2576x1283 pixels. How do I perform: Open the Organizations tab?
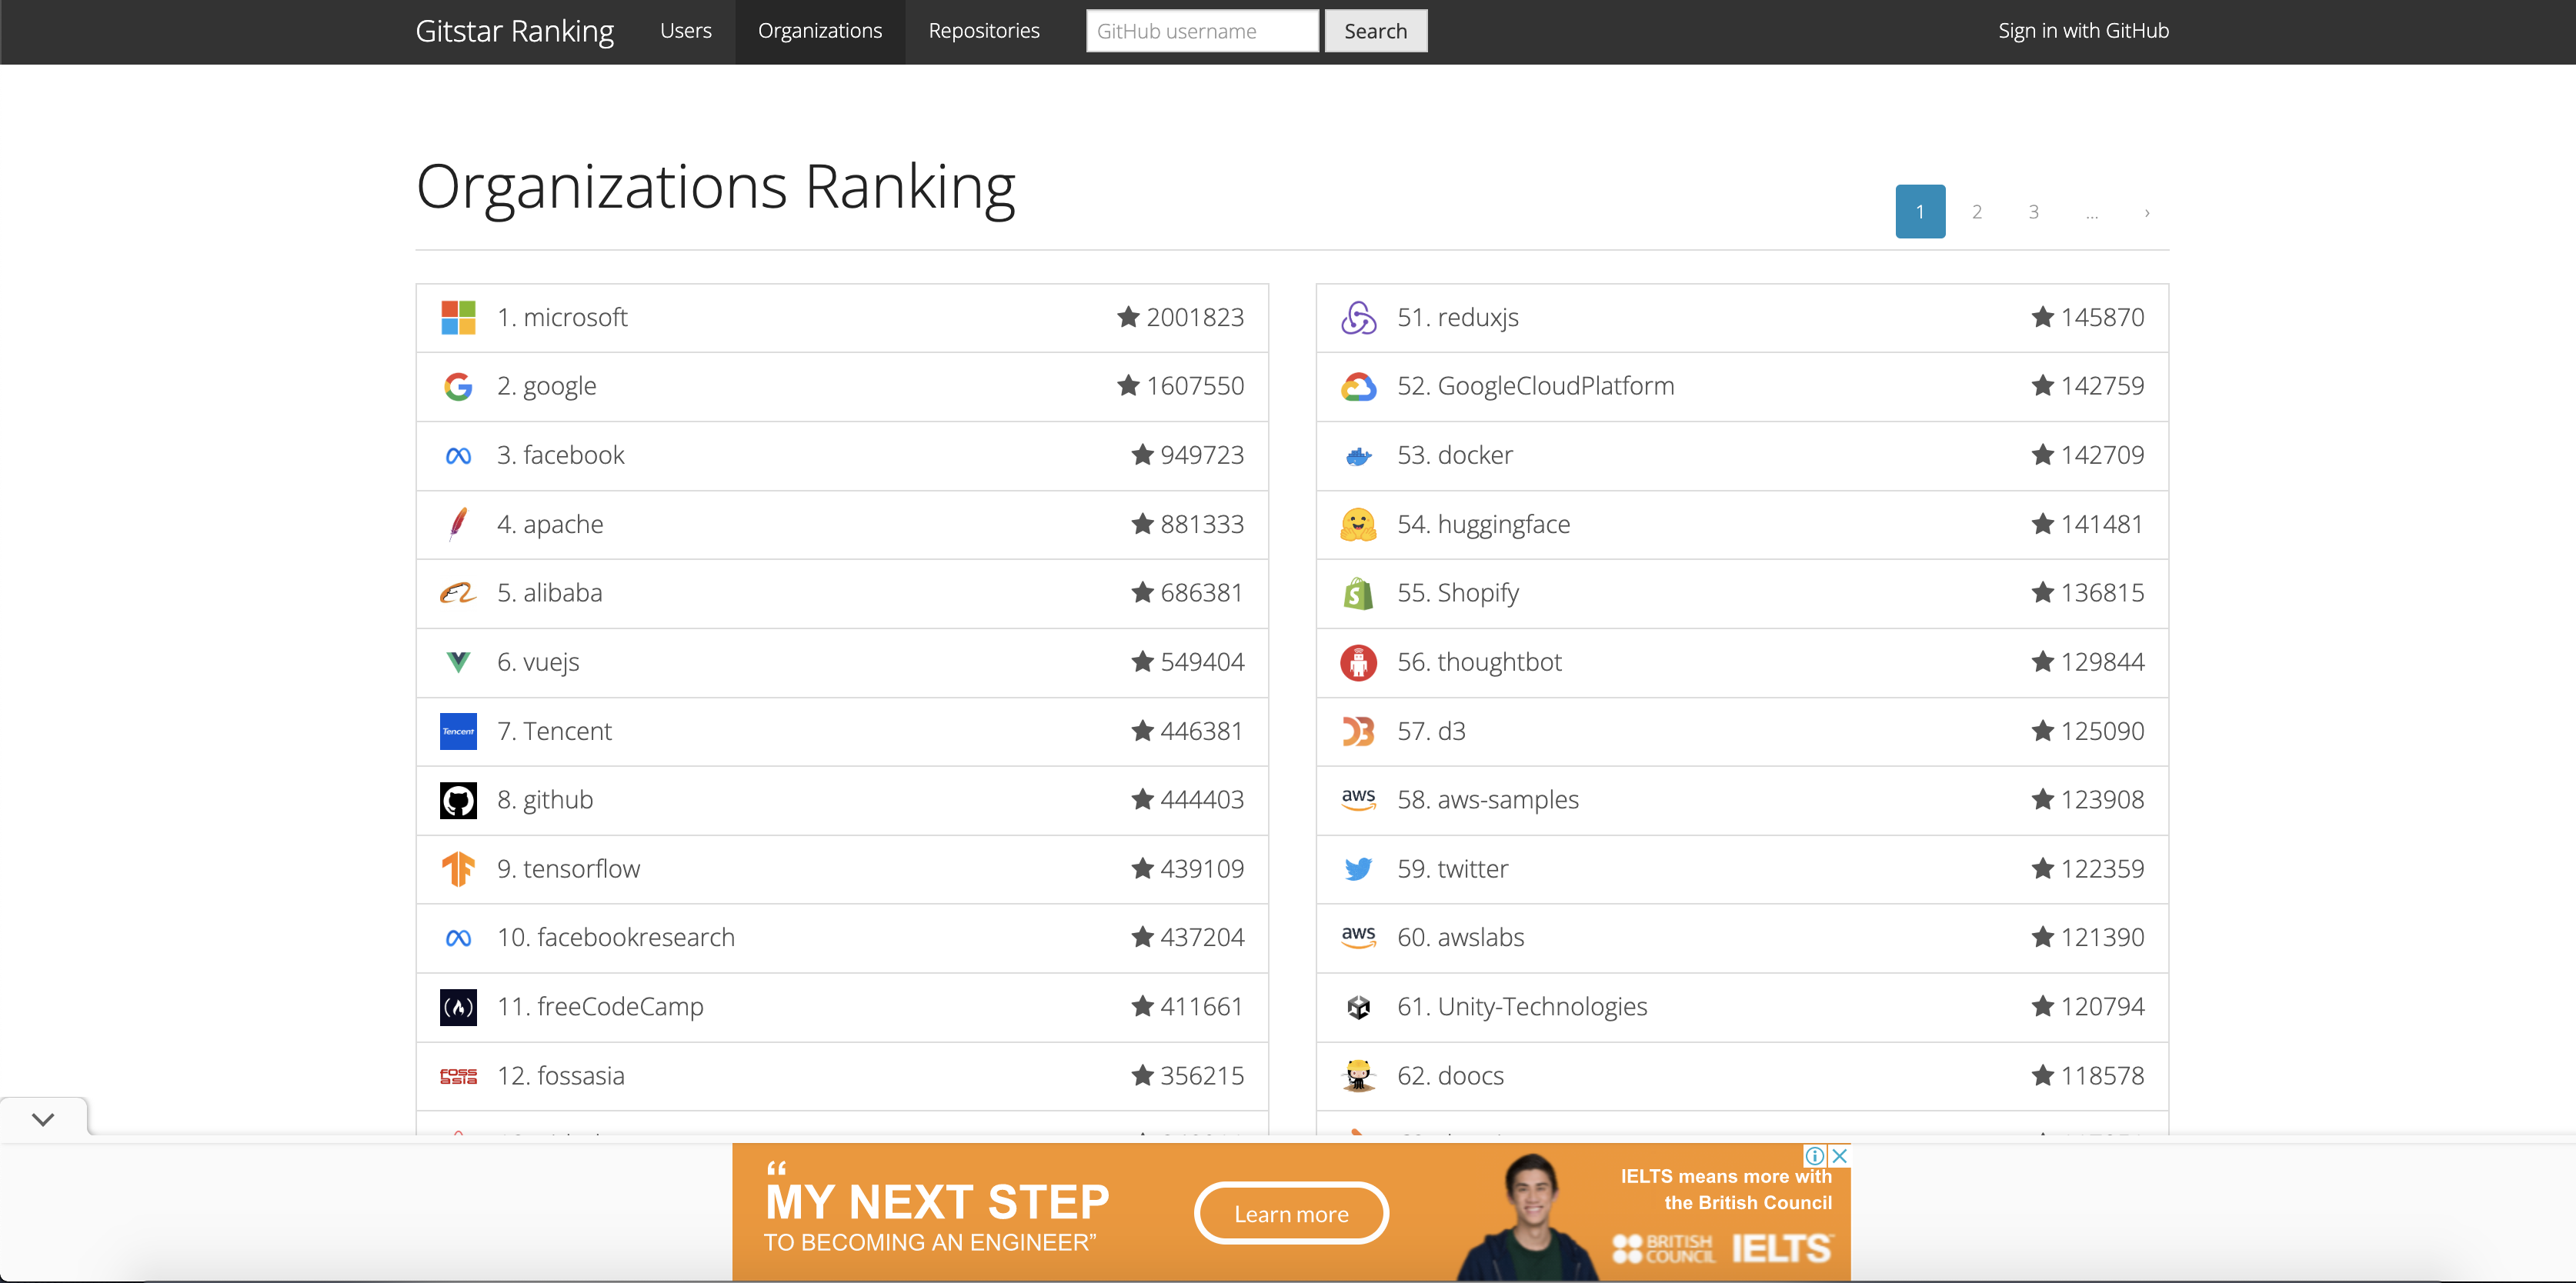point(820,31)
